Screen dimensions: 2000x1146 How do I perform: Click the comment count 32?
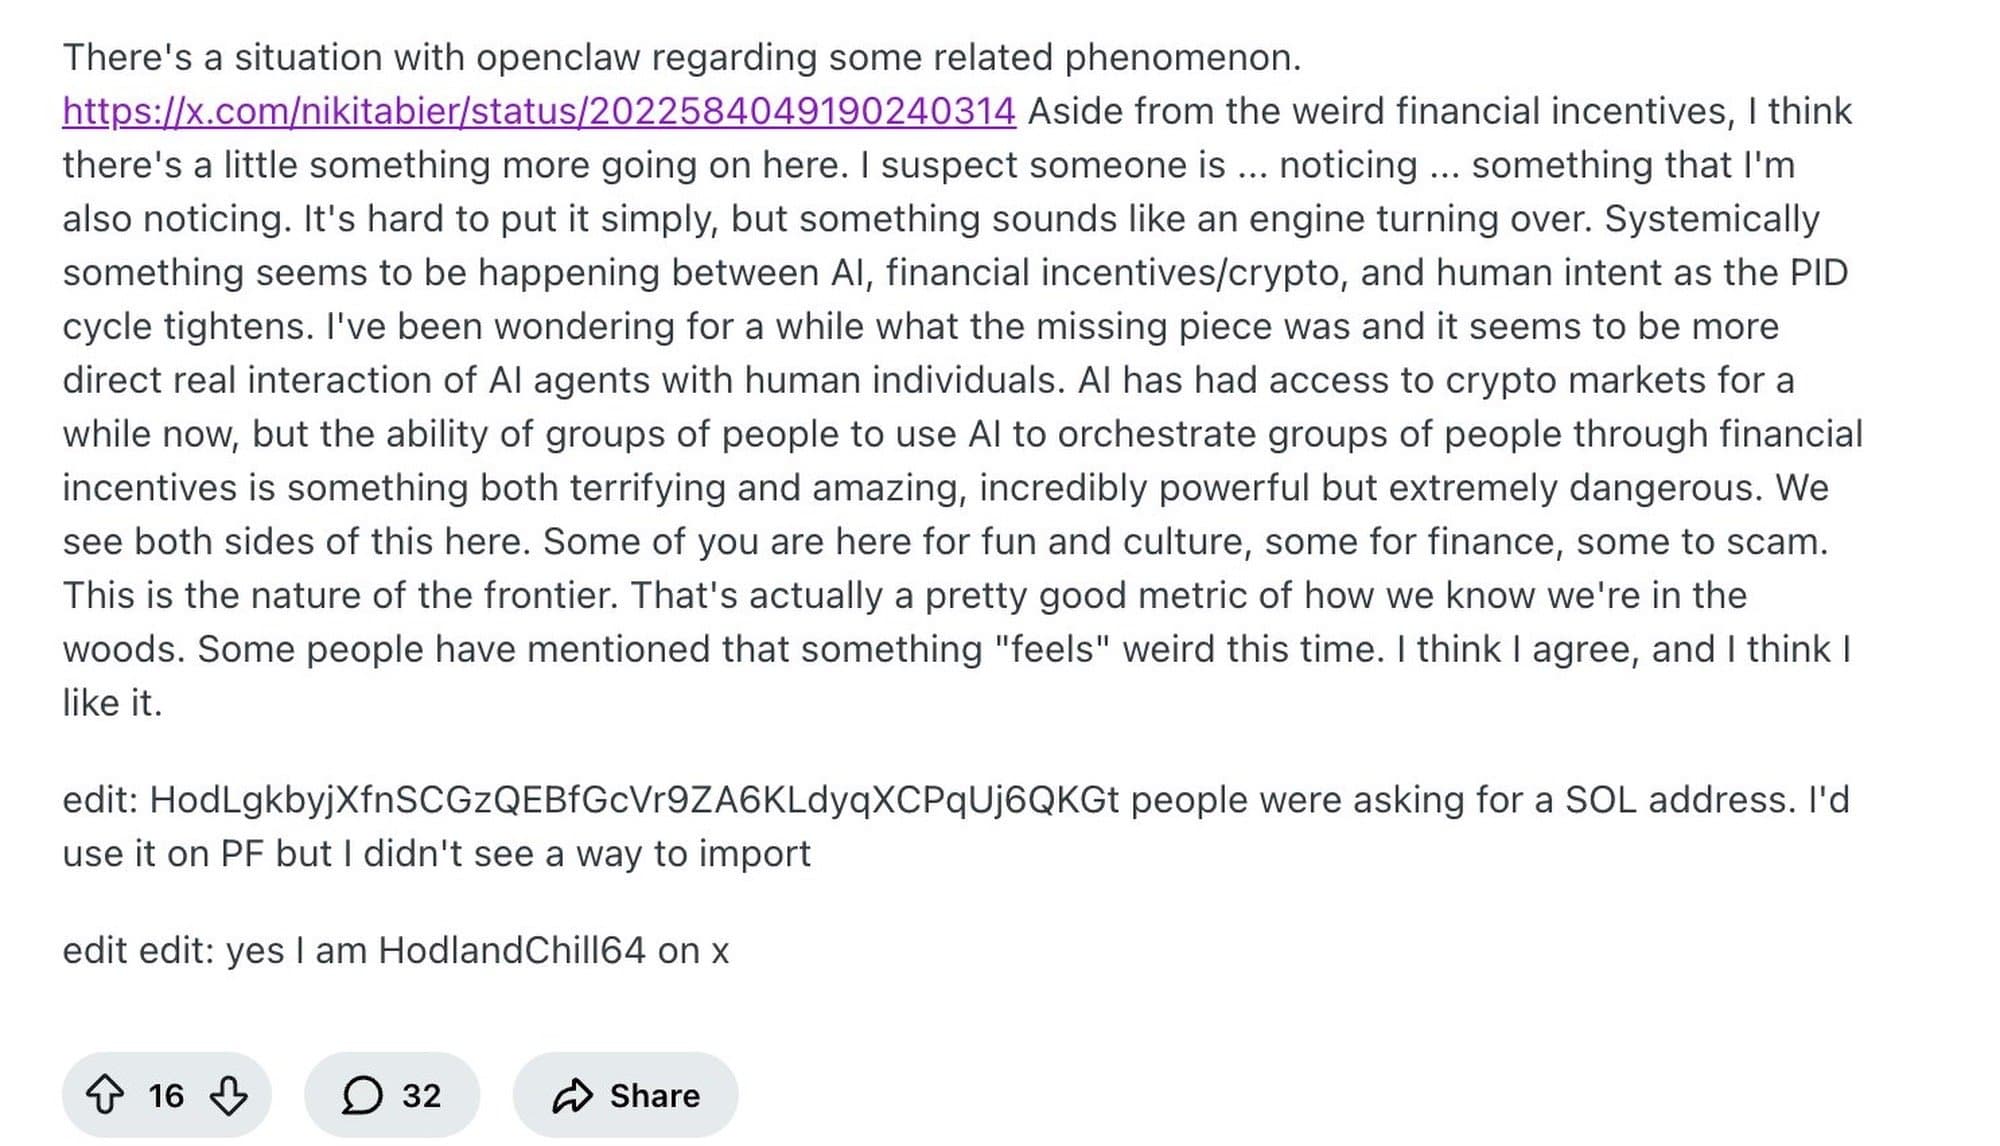[421, 1095]
